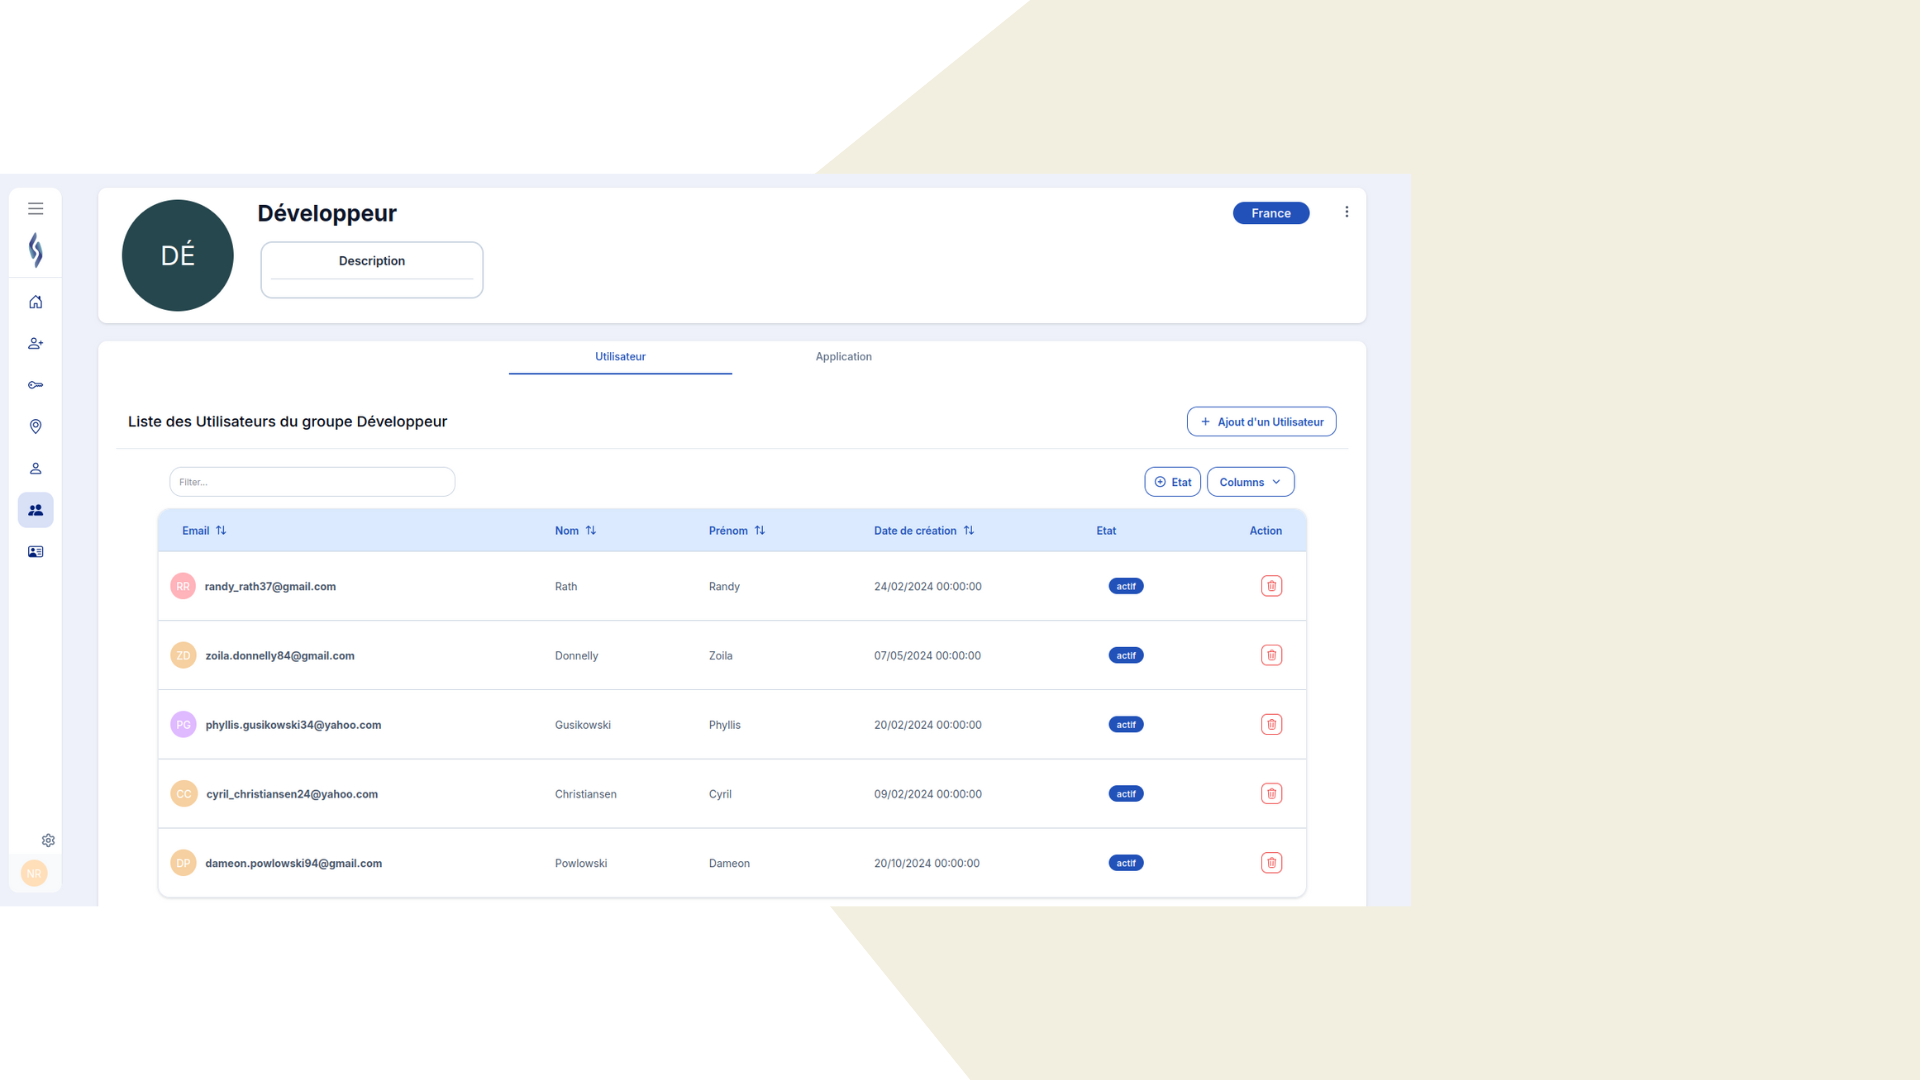Click the home icon in the sidebar

pyautogui.click(x=35, y=302)
